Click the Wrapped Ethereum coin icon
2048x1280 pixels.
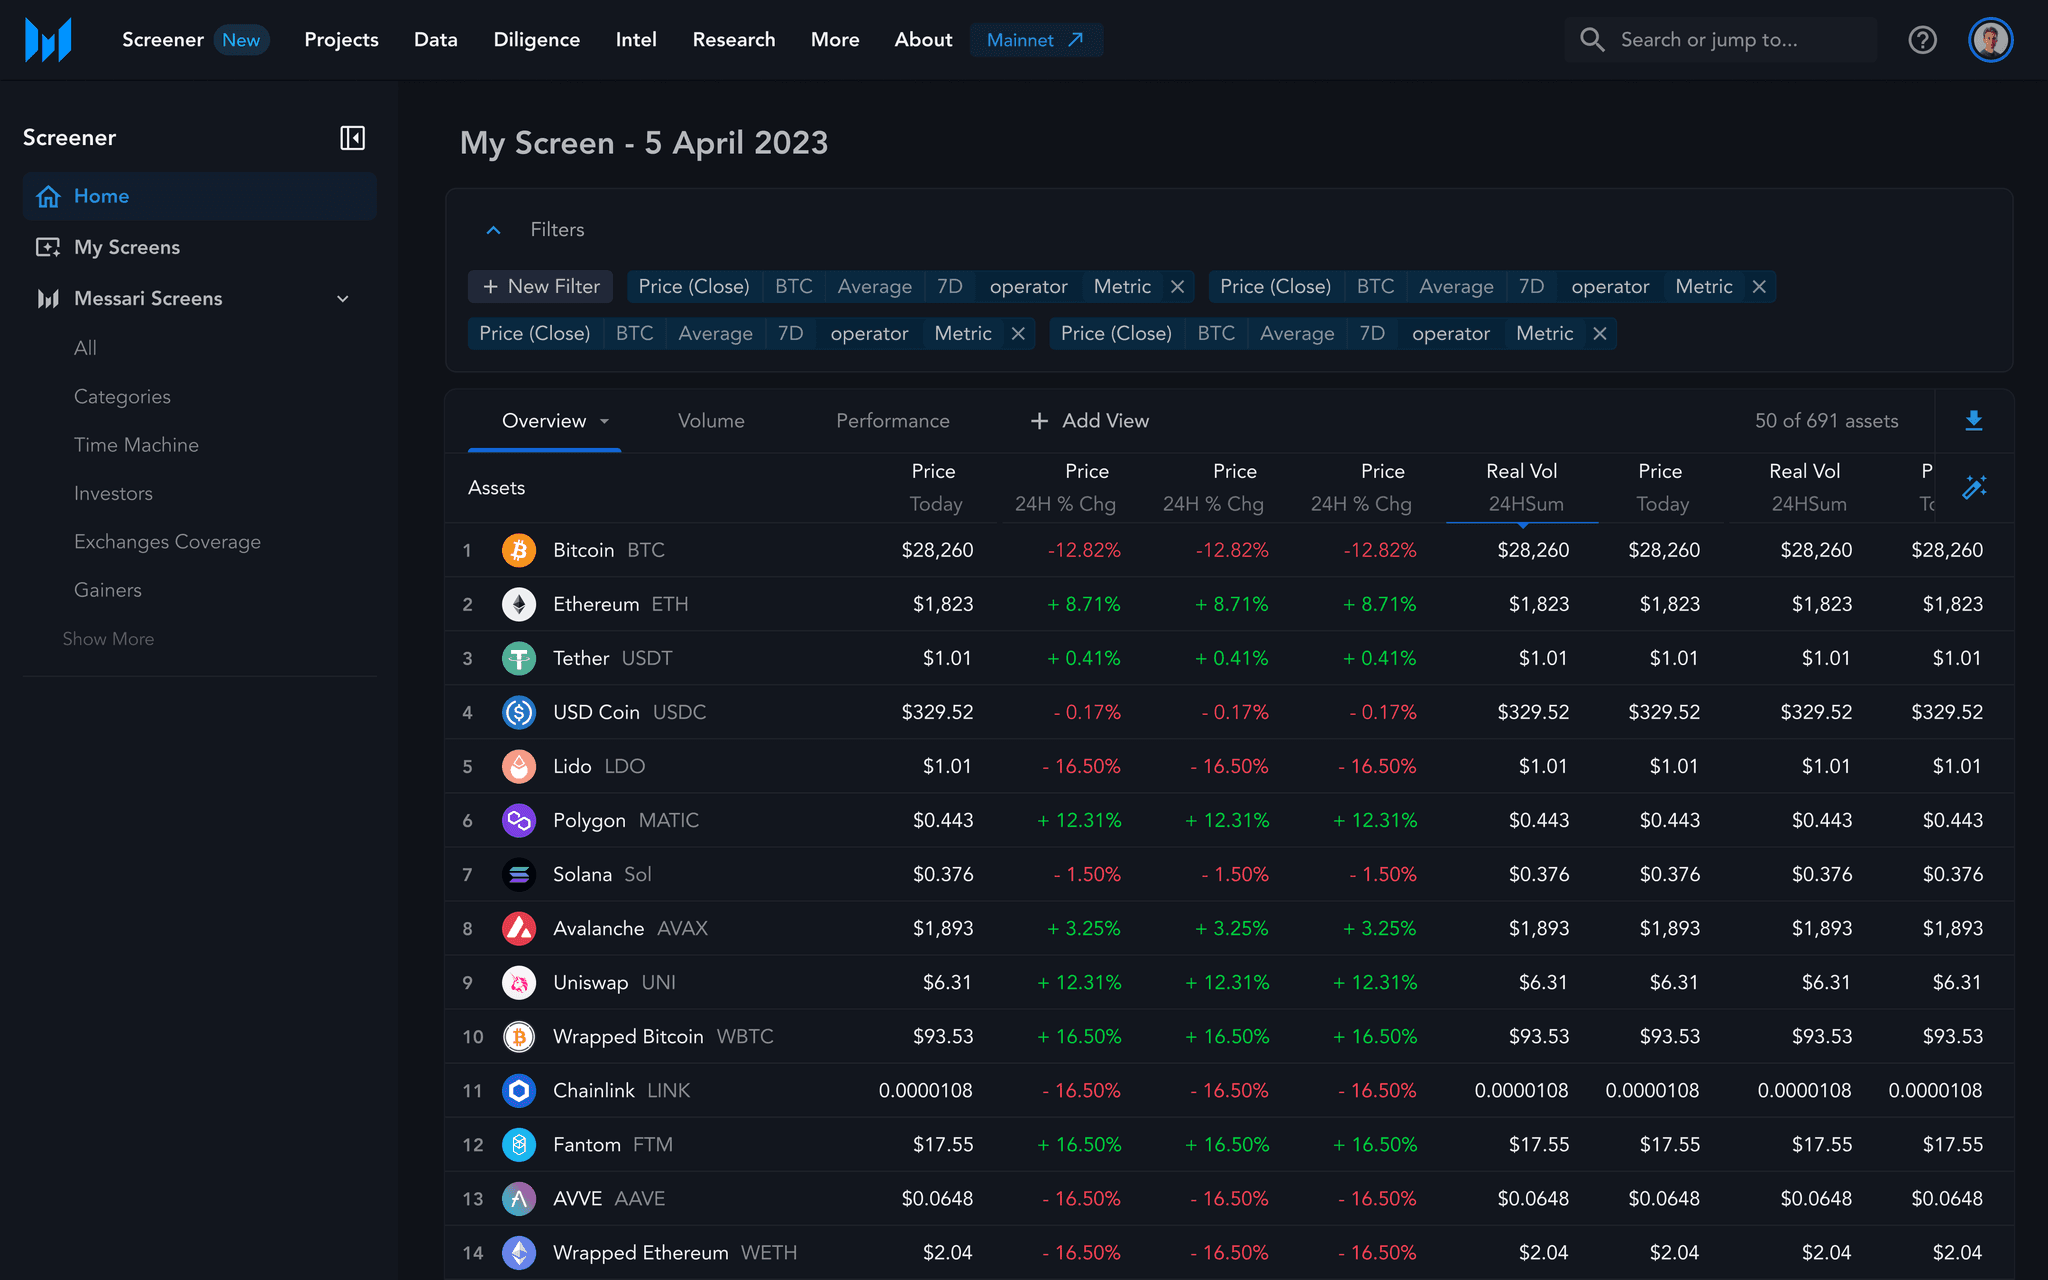[519, 1252]
